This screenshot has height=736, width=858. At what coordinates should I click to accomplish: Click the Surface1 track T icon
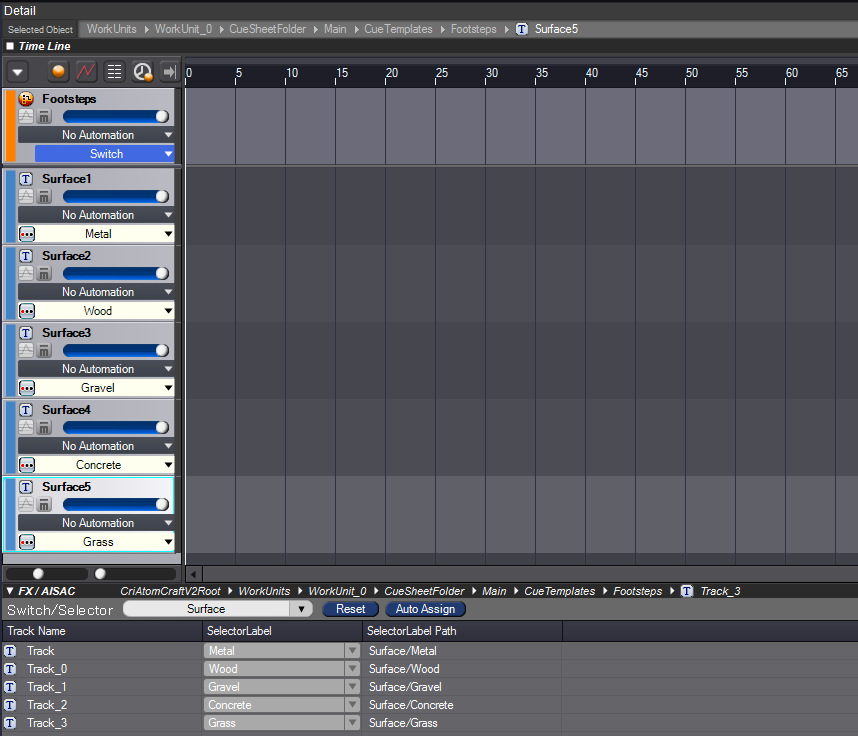pos(26,179)
